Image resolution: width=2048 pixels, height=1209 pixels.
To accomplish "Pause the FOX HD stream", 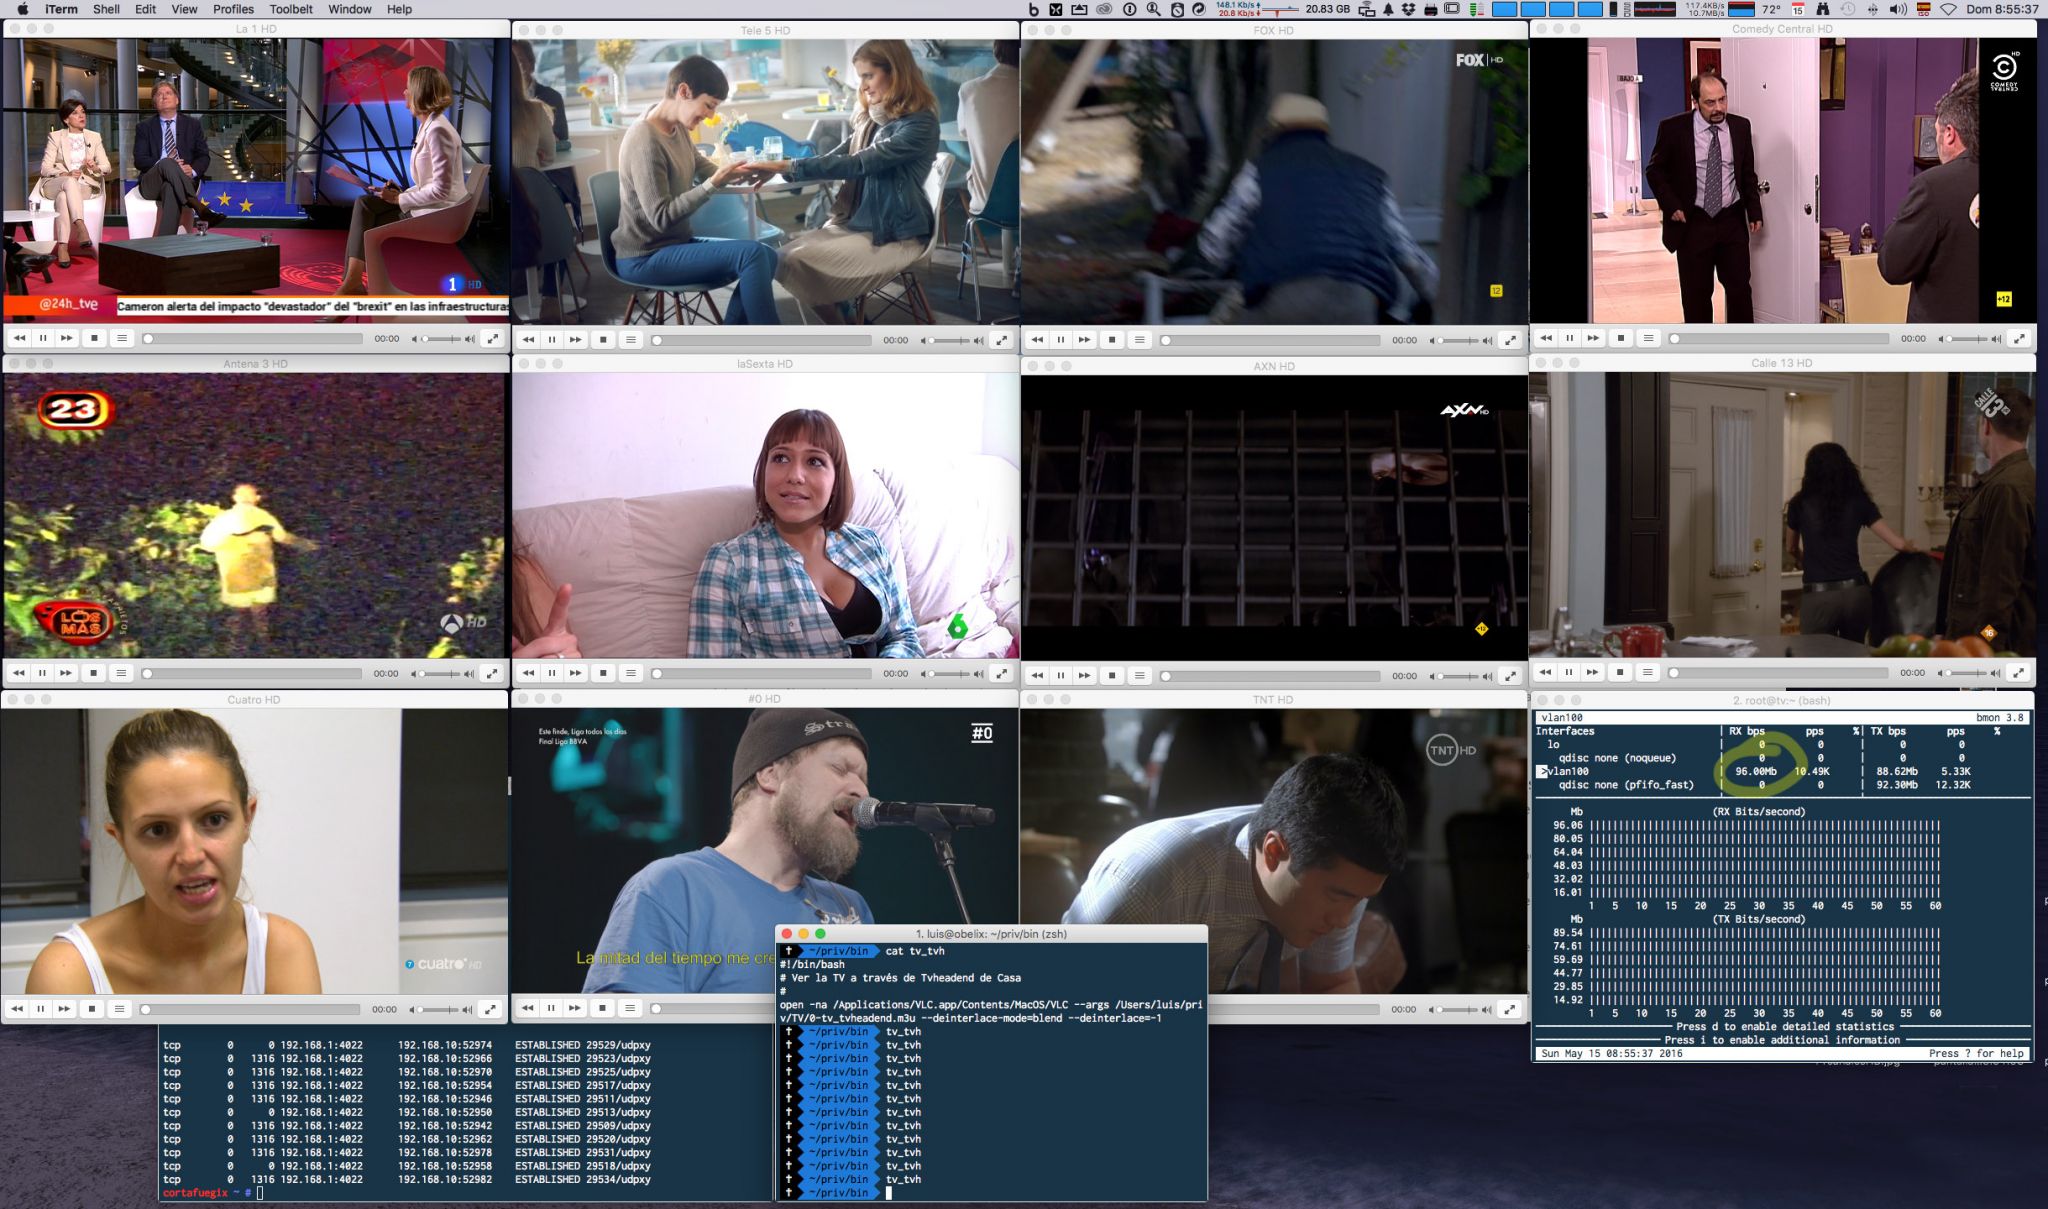I will pos(1061,340).
